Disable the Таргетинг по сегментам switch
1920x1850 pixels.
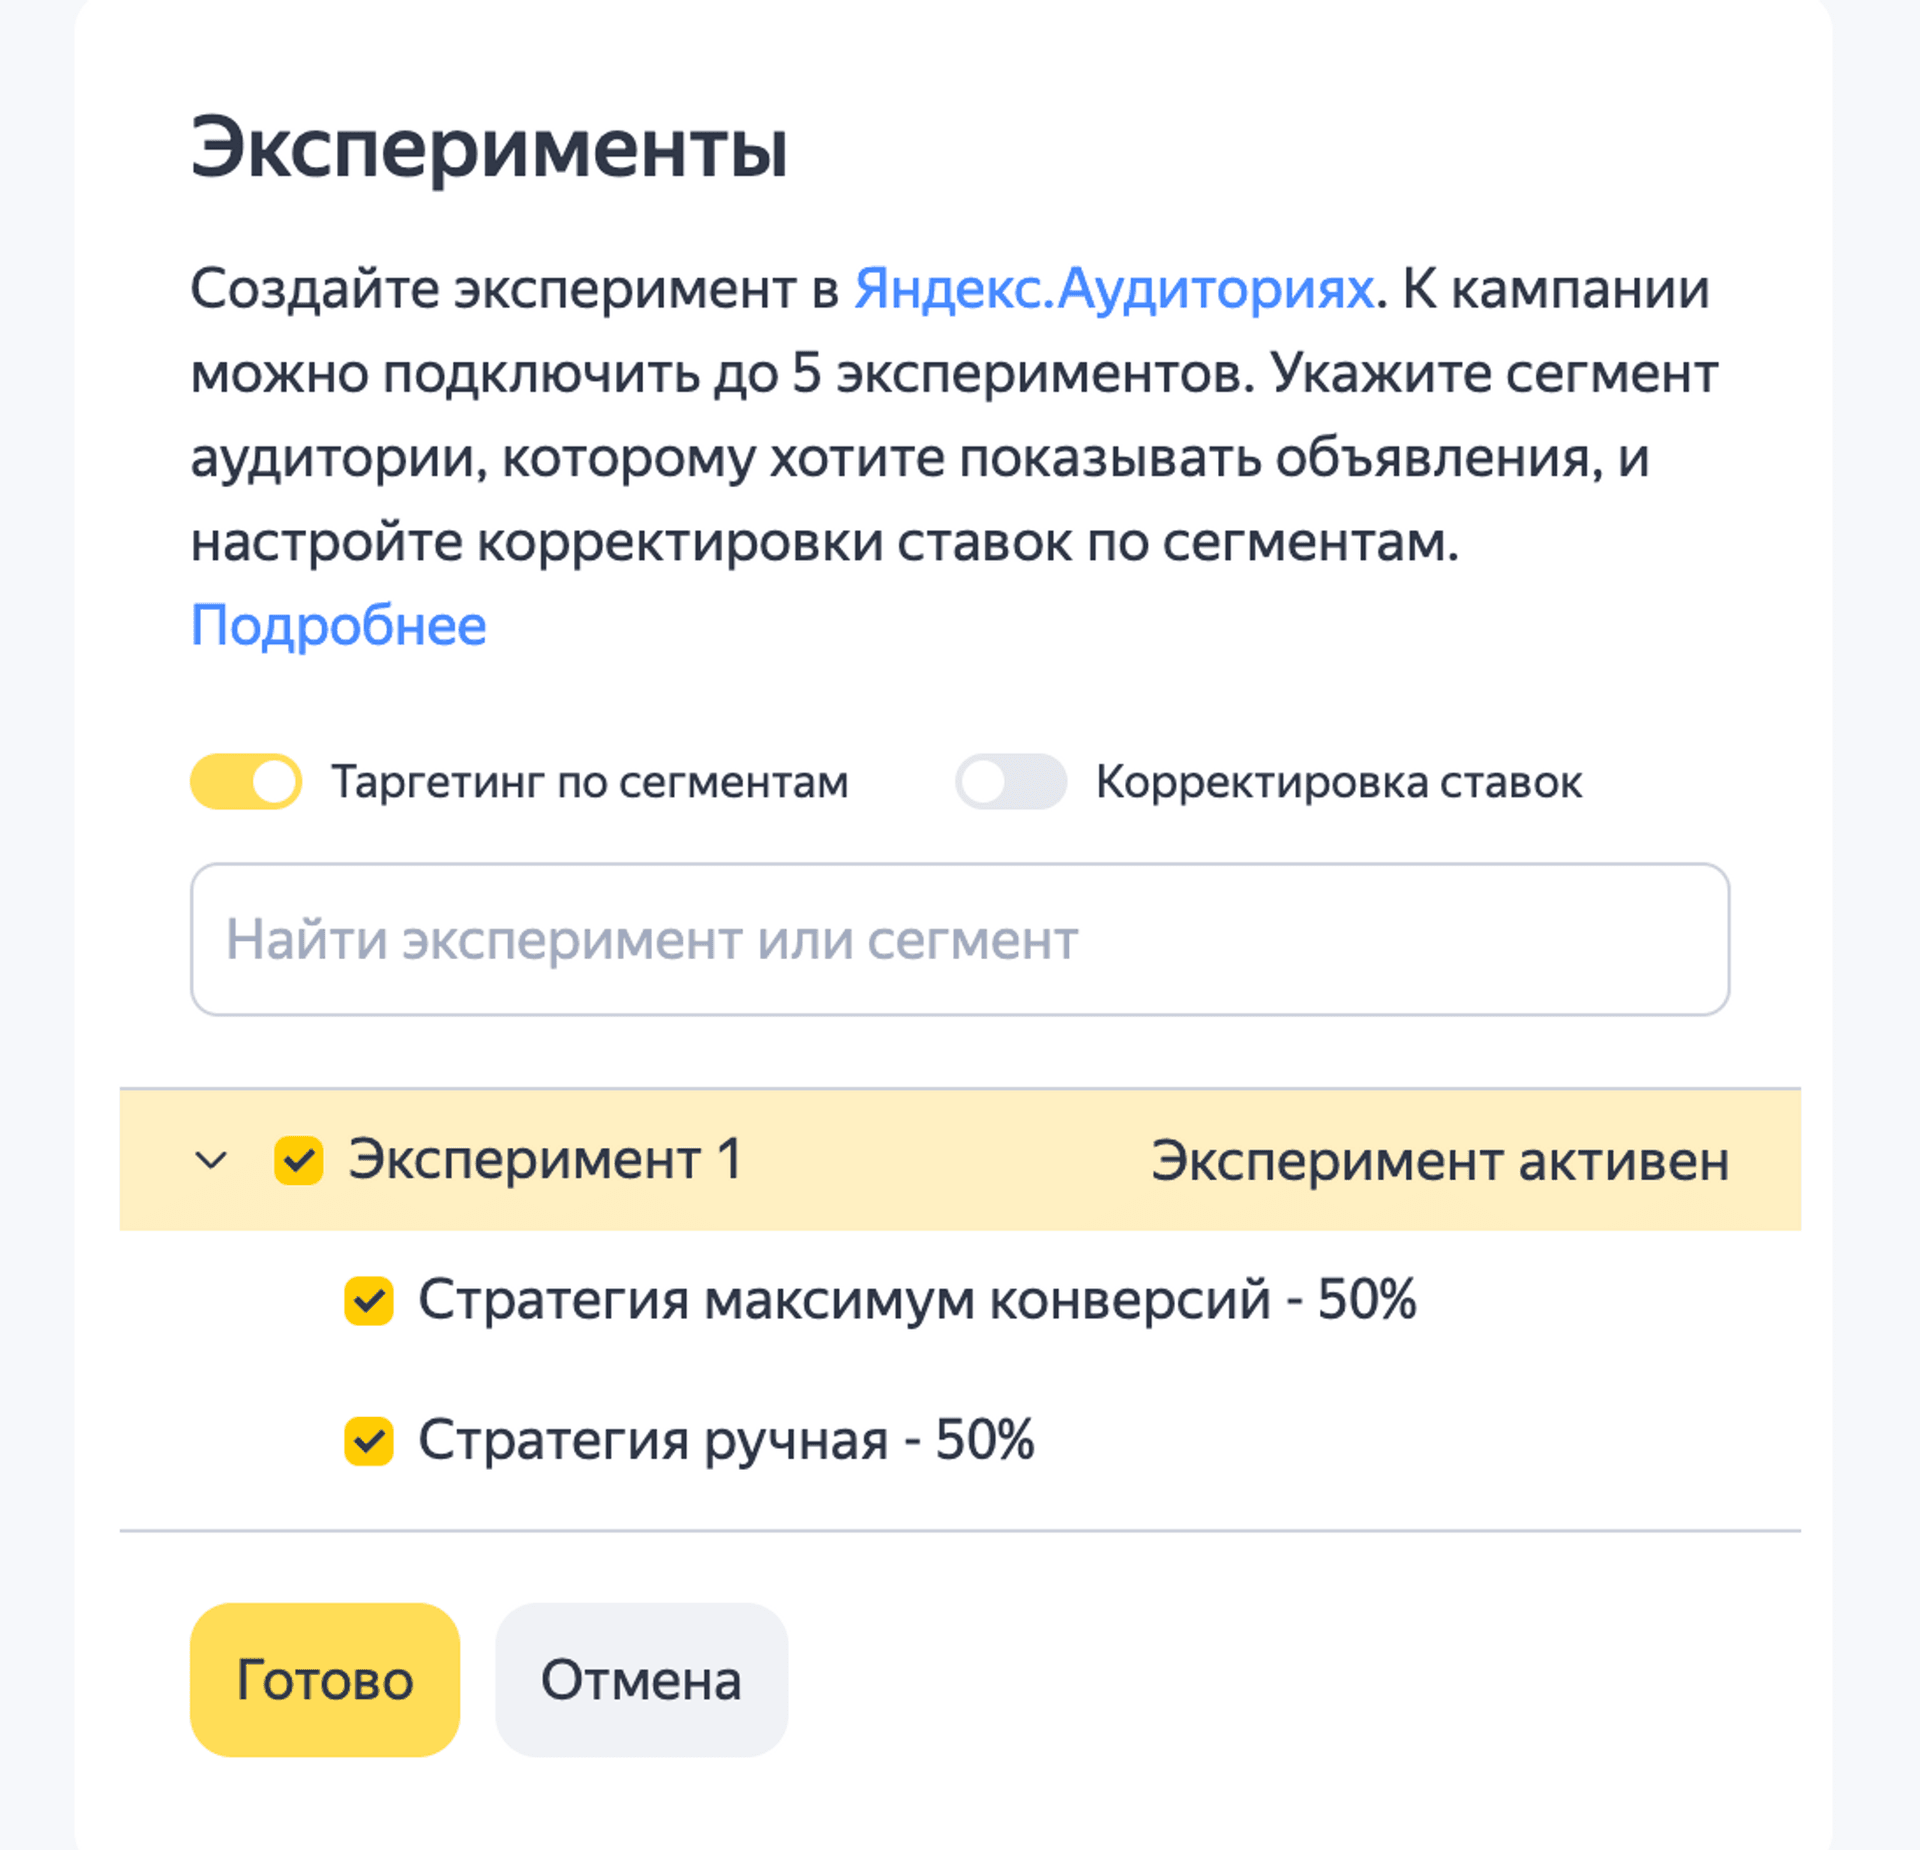246,781
